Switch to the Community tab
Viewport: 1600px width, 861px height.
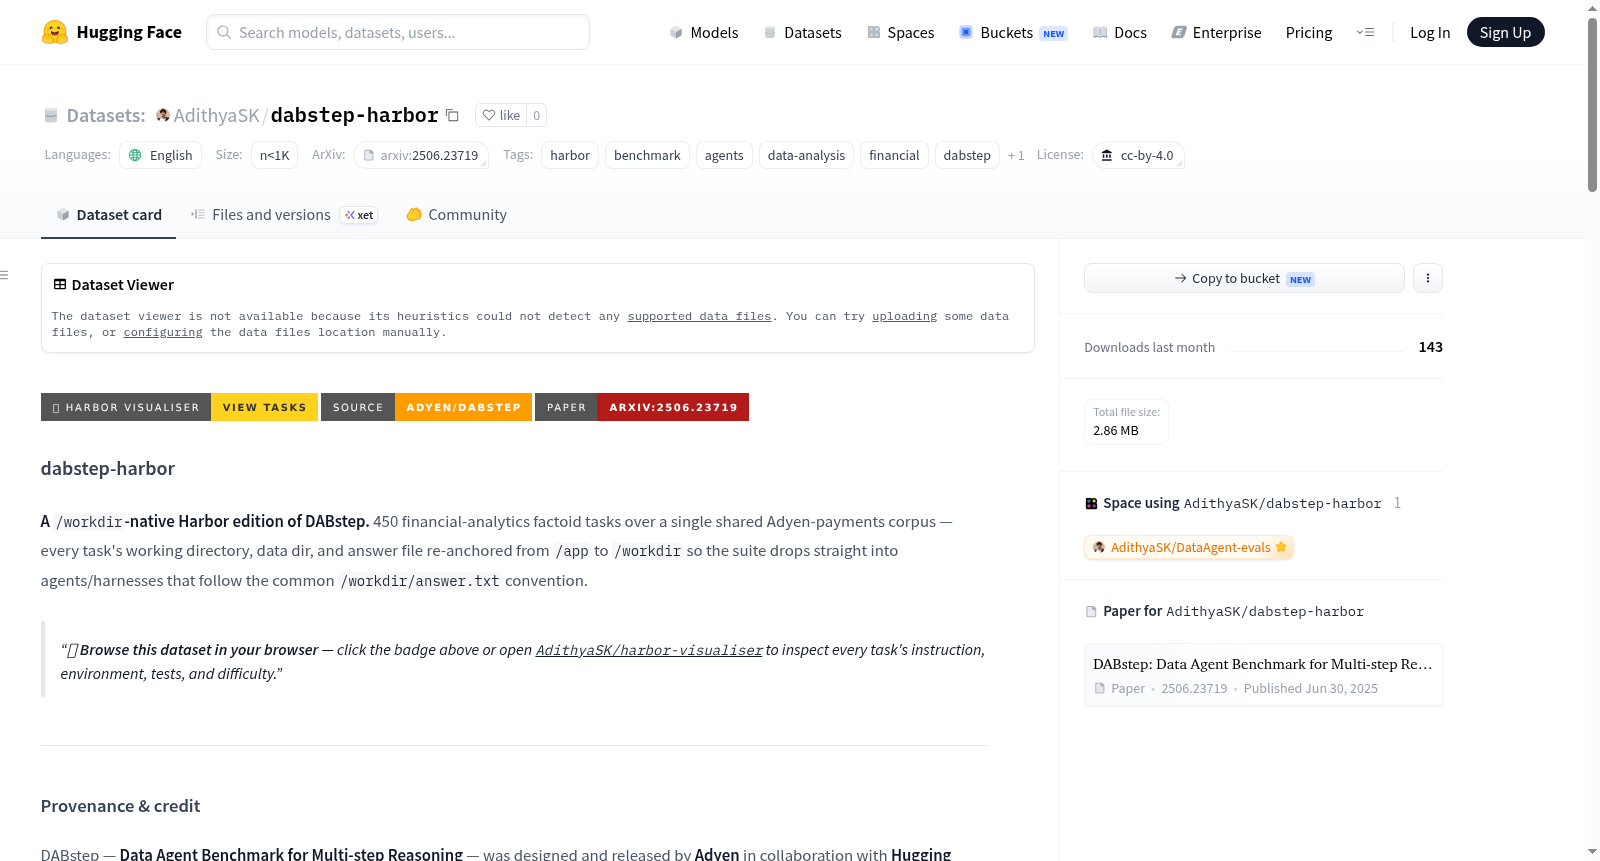(x=456, y=215)
